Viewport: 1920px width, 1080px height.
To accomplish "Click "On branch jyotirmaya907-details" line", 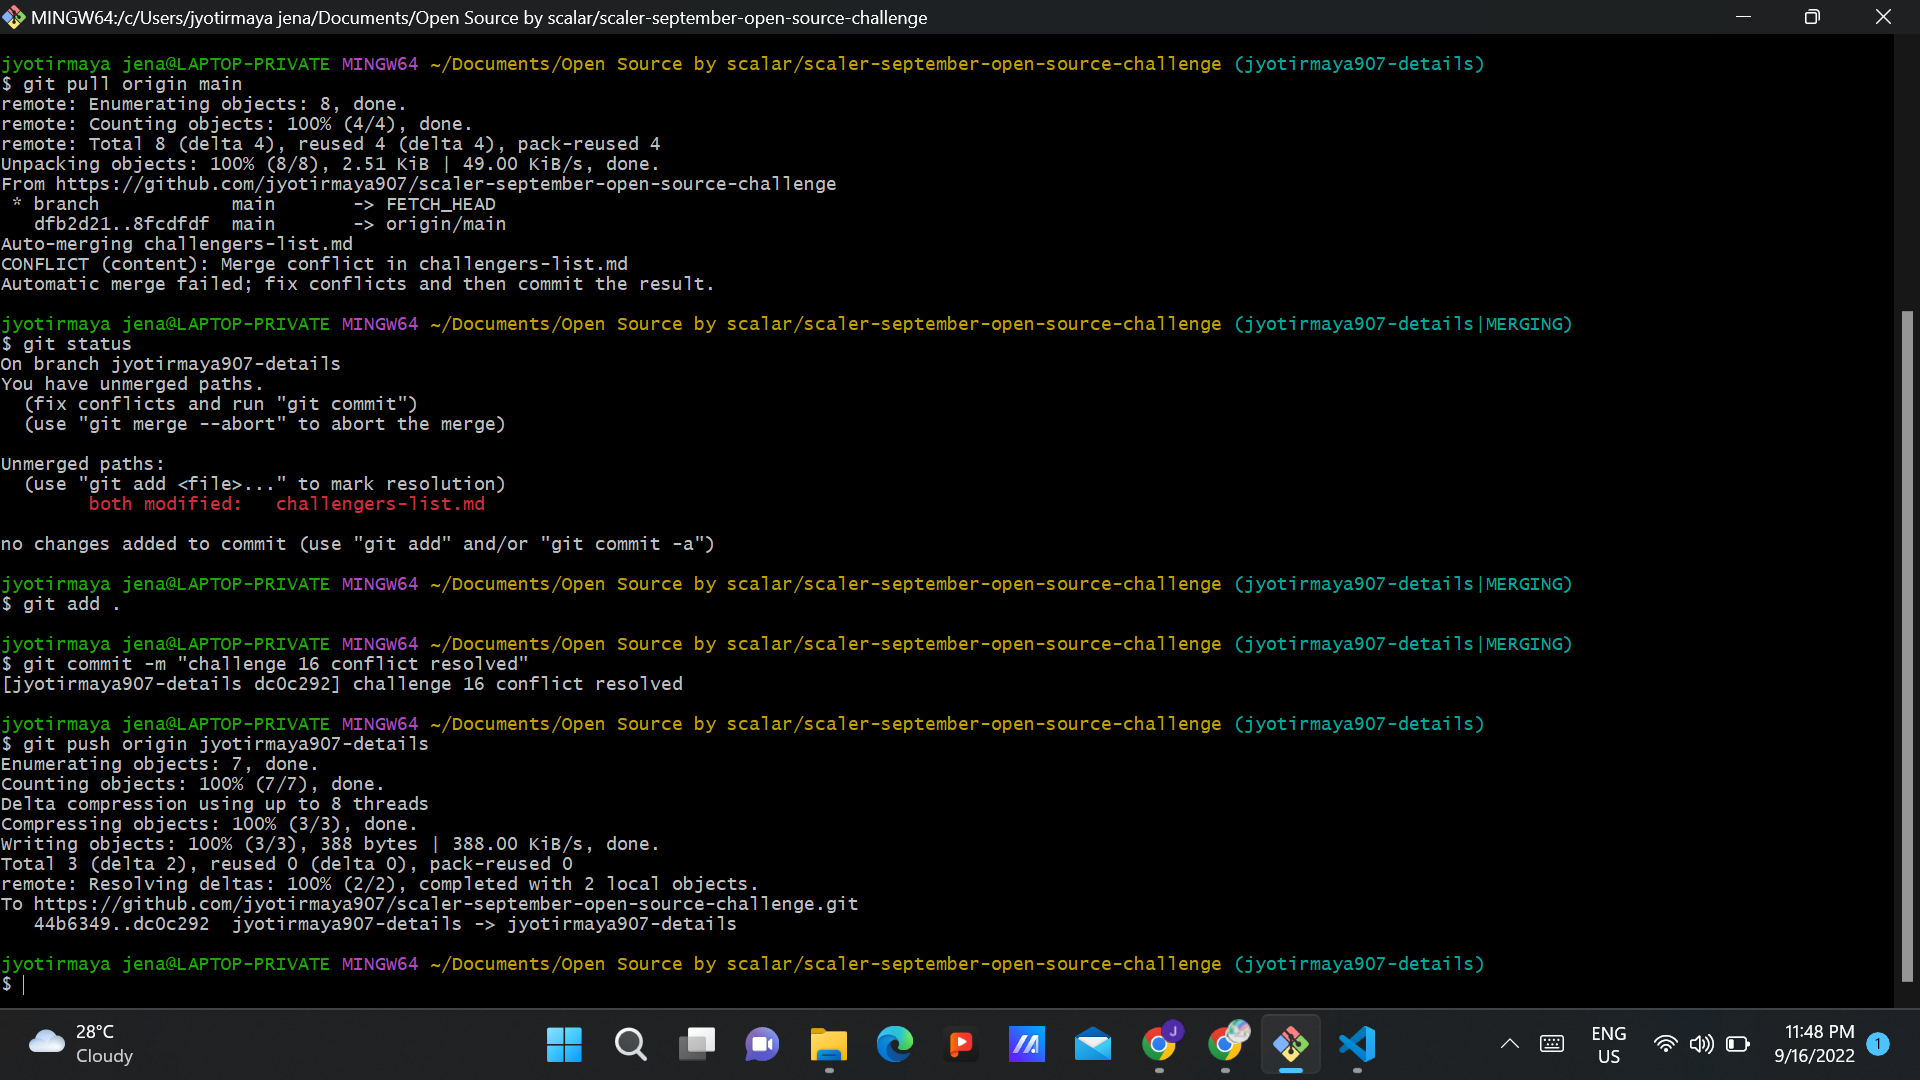I will point(171,364).
